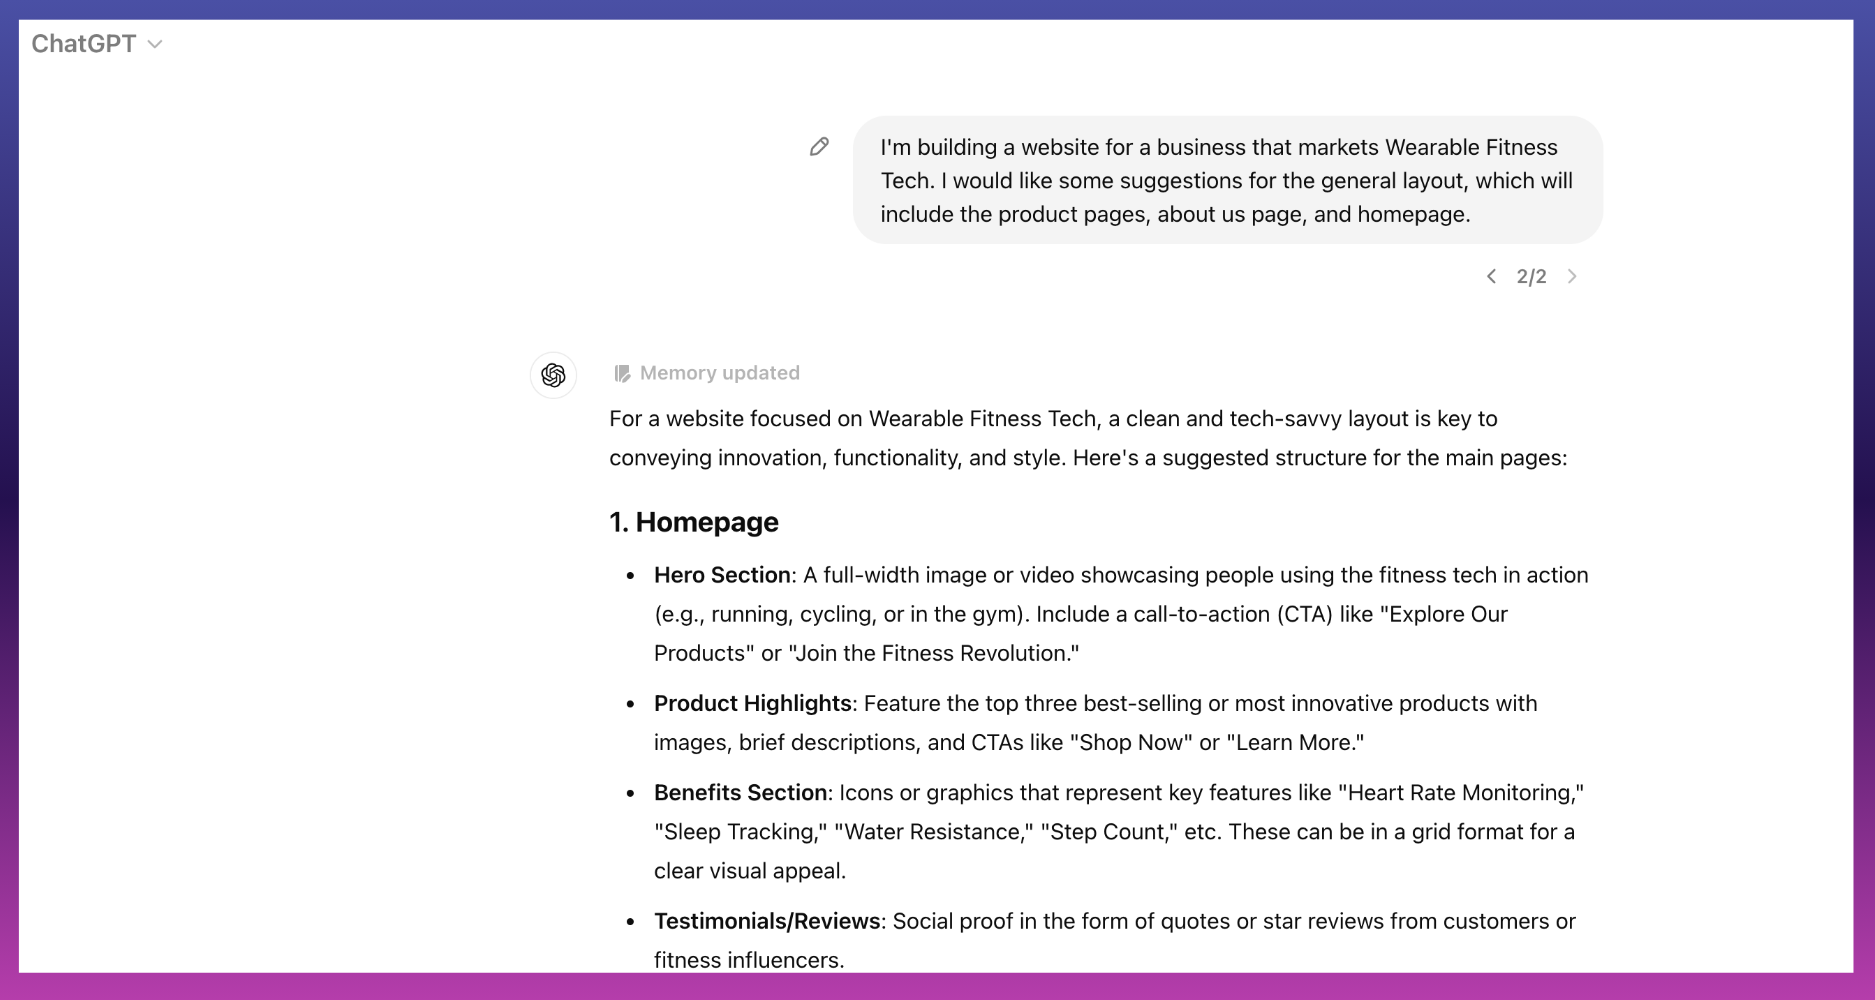Screen dimensions: 1875x1000
Task: Click the "Shop Now" quoted text
Action: click(1131, 742)
